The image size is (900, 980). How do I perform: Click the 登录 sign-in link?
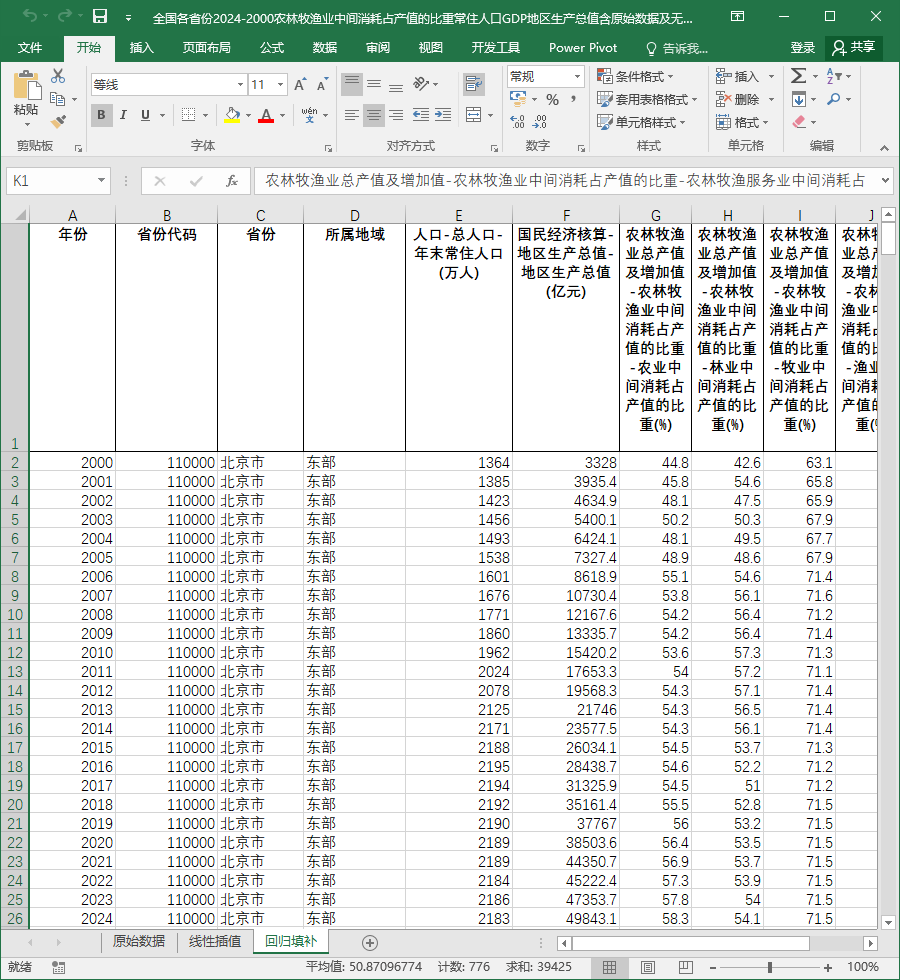[802, 48]
